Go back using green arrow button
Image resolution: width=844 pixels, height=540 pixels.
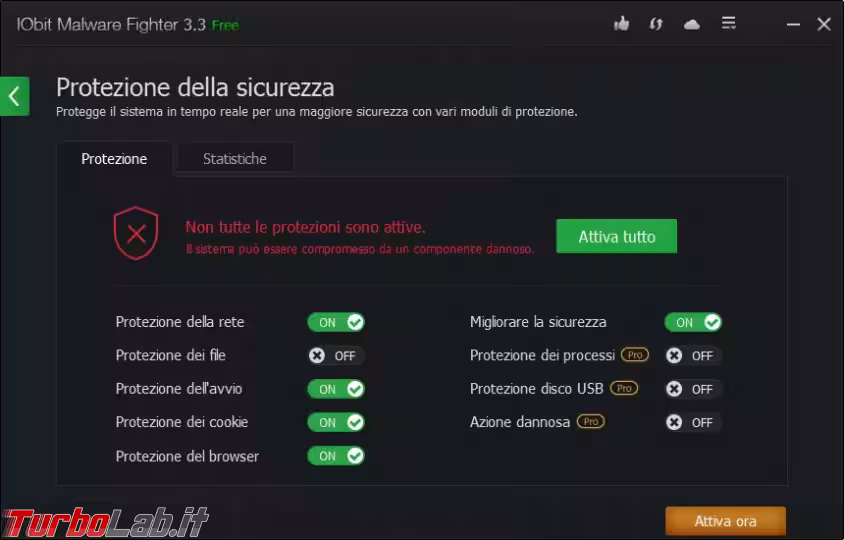pyautogui.click(x=15, y=96)
